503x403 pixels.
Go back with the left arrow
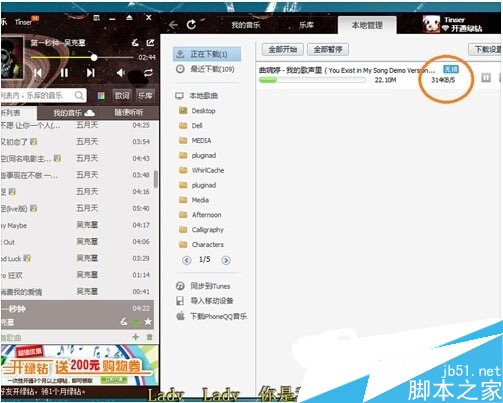point(173,25)
